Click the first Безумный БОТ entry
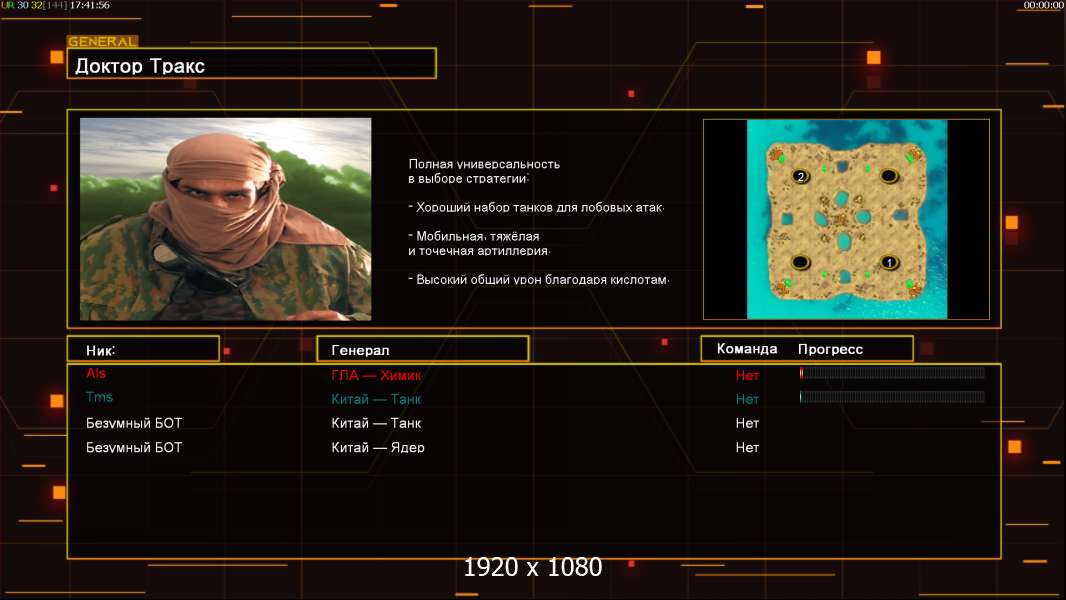 [x=134, y=423]
